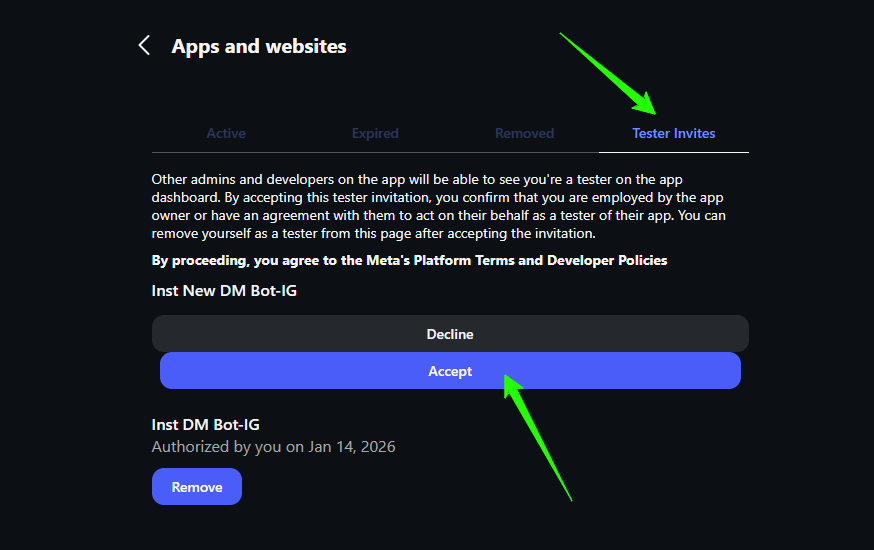Screen dimensions: 874x550
Task: Switch to the Active tab
Action: (x=226, y=133)
